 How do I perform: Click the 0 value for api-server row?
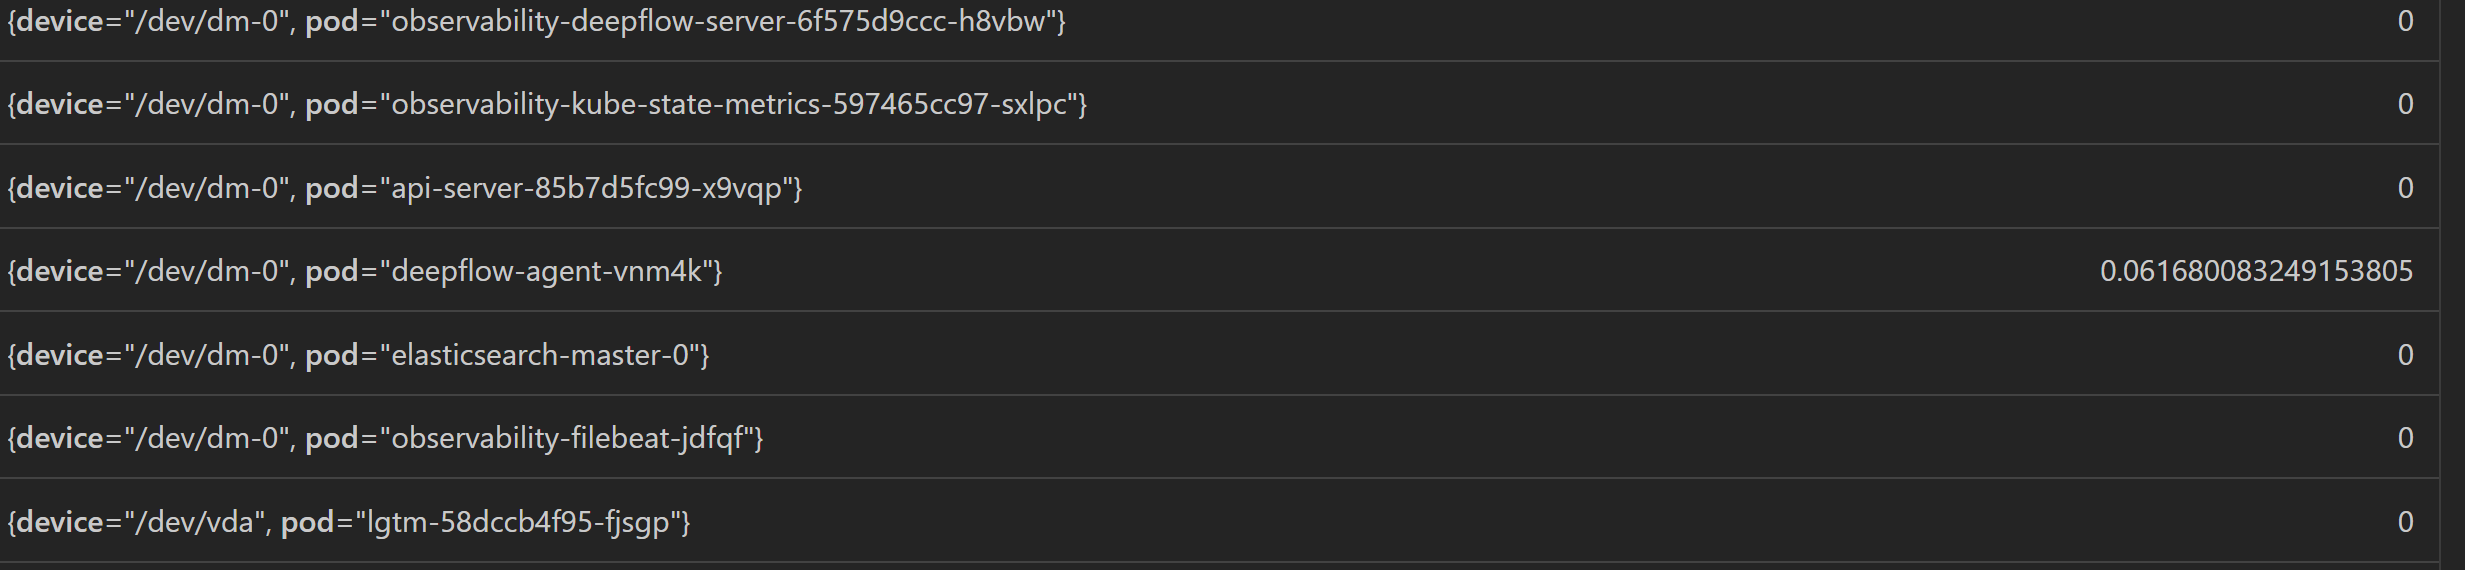point(2405,188)
